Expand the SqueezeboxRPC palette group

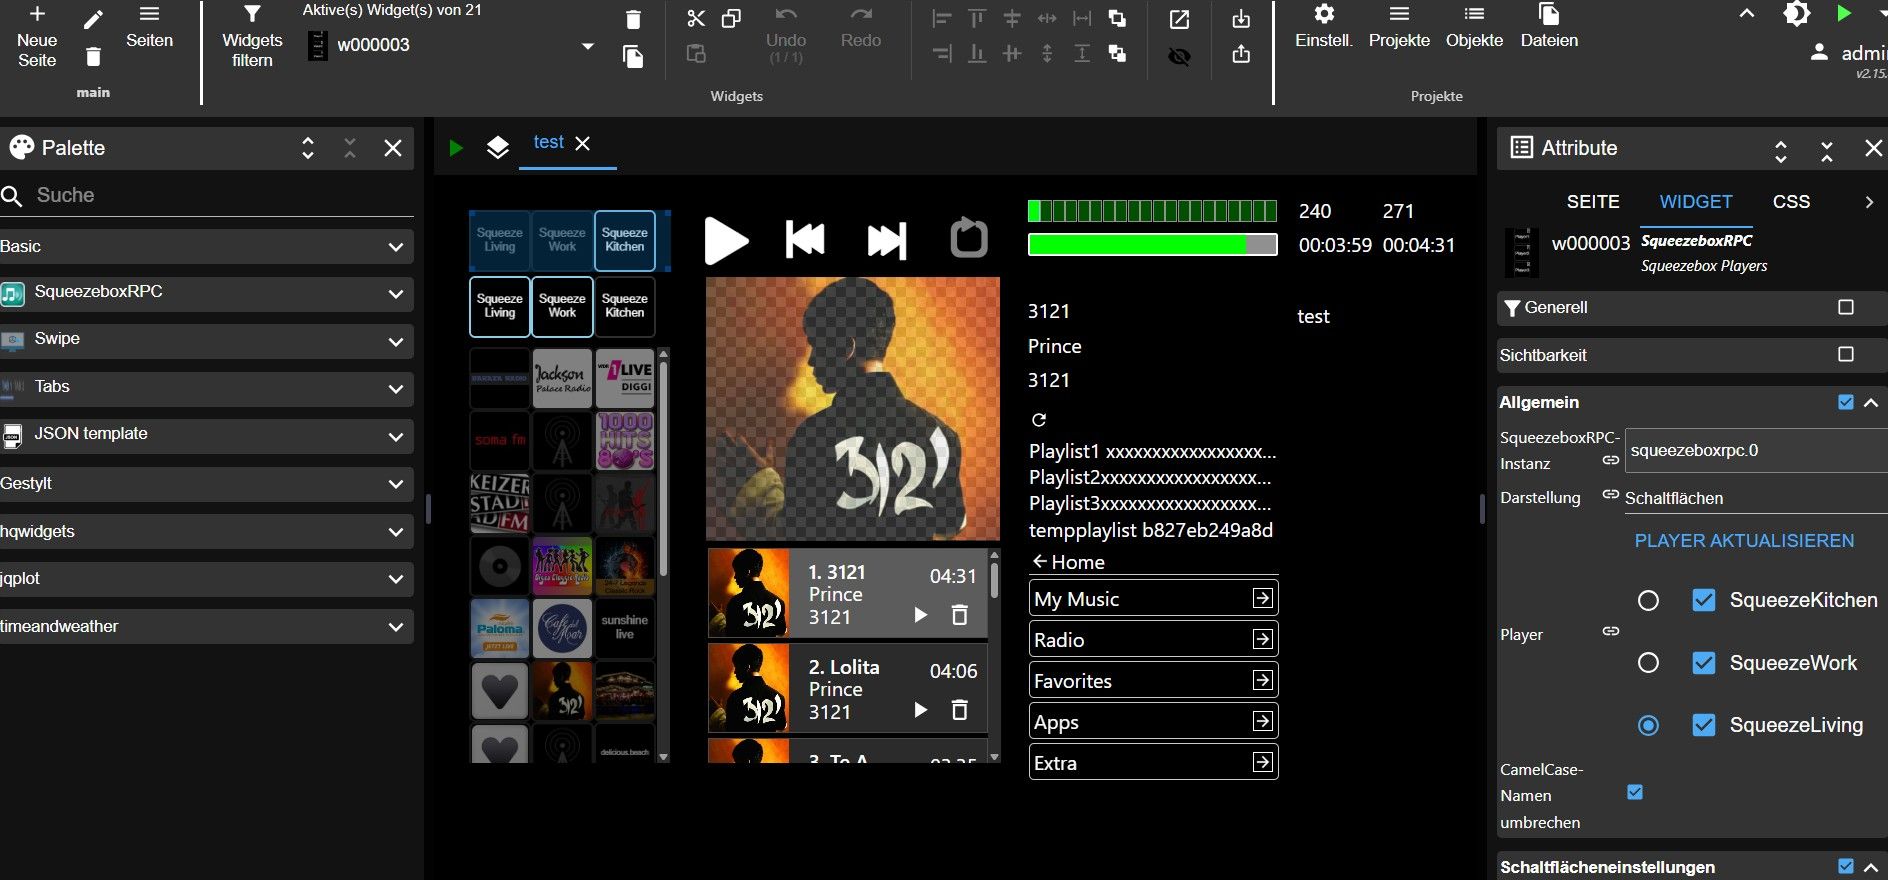click(x=207, y=293)
